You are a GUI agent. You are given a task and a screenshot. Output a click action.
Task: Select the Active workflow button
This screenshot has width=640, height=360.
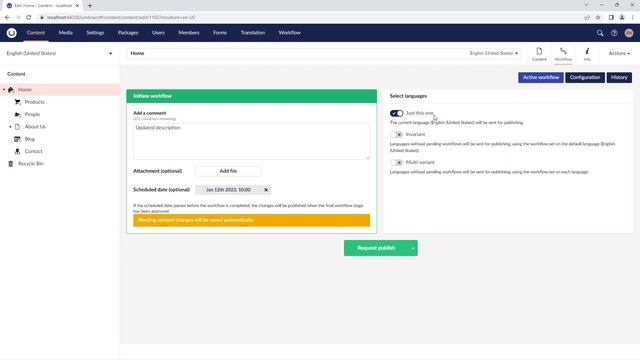[x=541, y=78]
